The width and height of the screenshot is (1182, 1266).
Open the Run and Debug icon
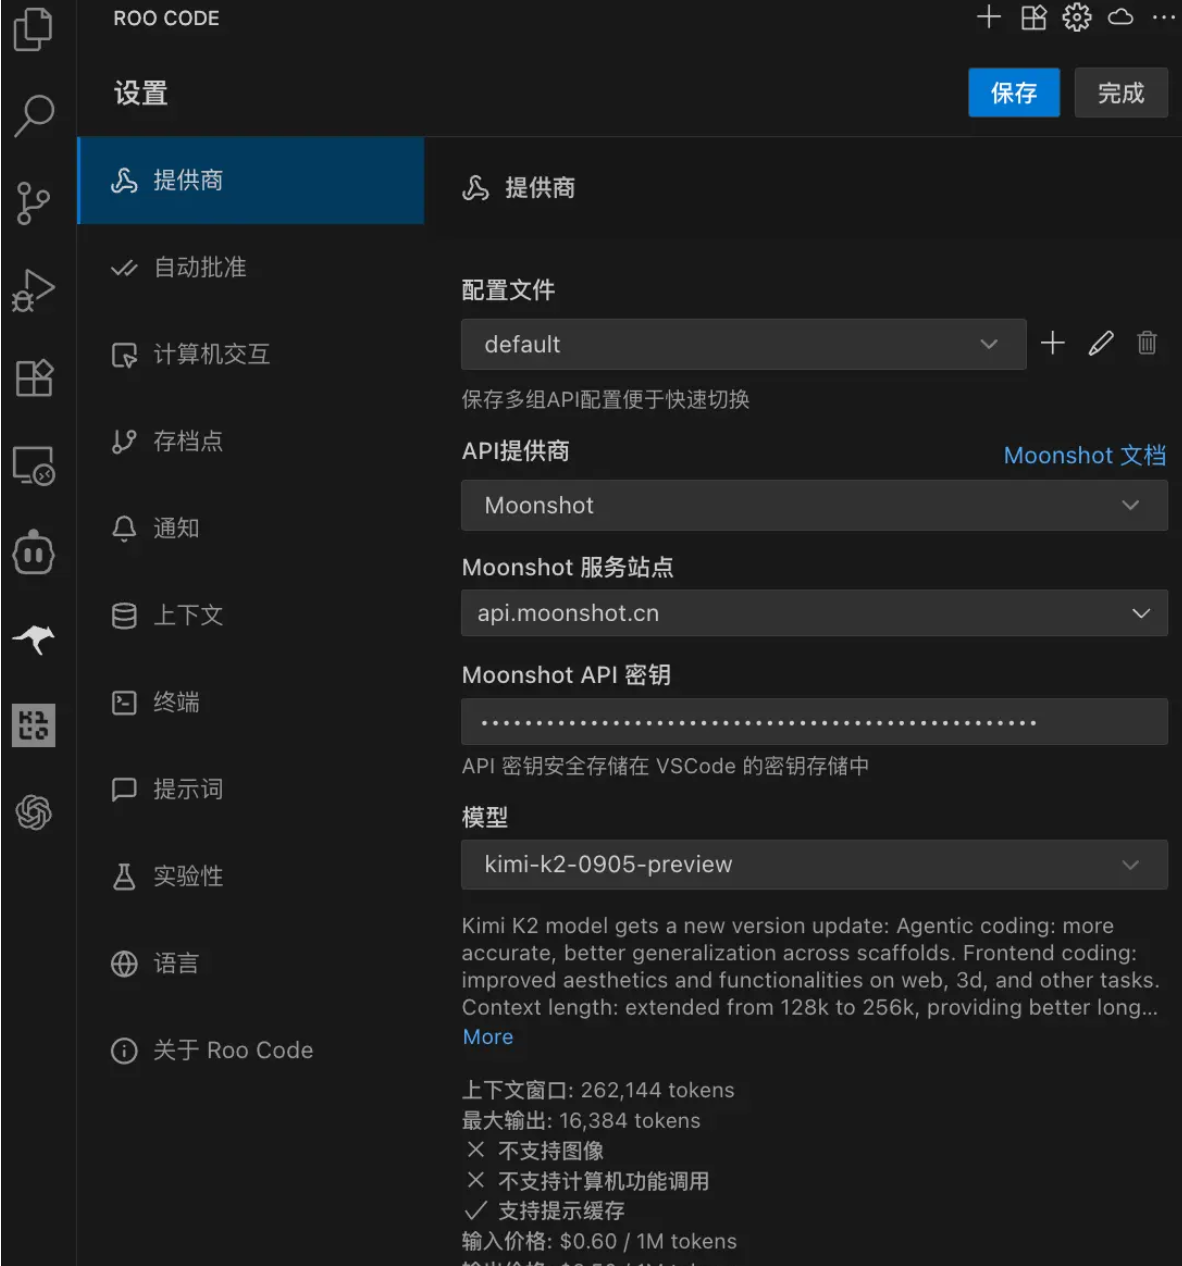pos(33,291)
